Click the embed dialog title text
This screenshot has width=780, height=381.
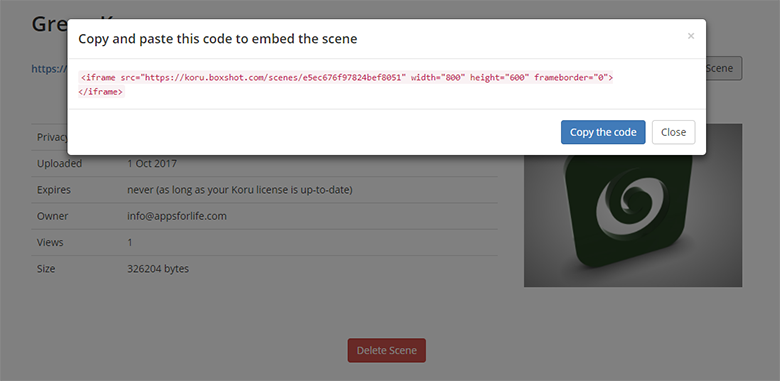pyautogui.click(x=217, y=39)
